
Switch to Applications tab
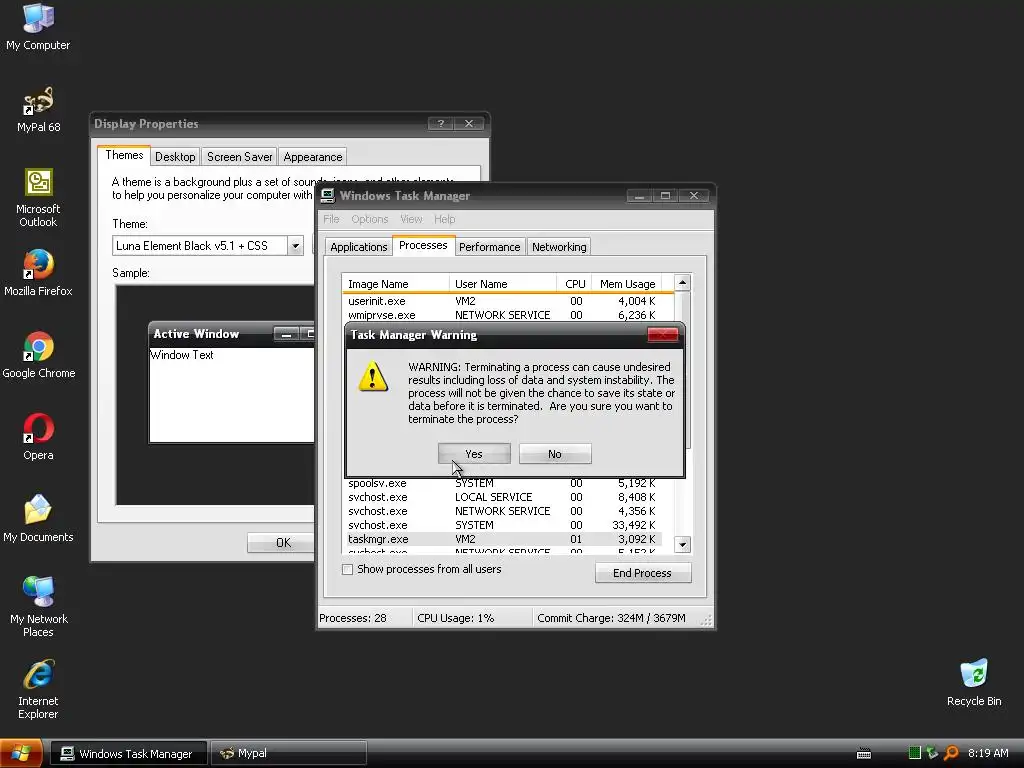tap(359, 247)
